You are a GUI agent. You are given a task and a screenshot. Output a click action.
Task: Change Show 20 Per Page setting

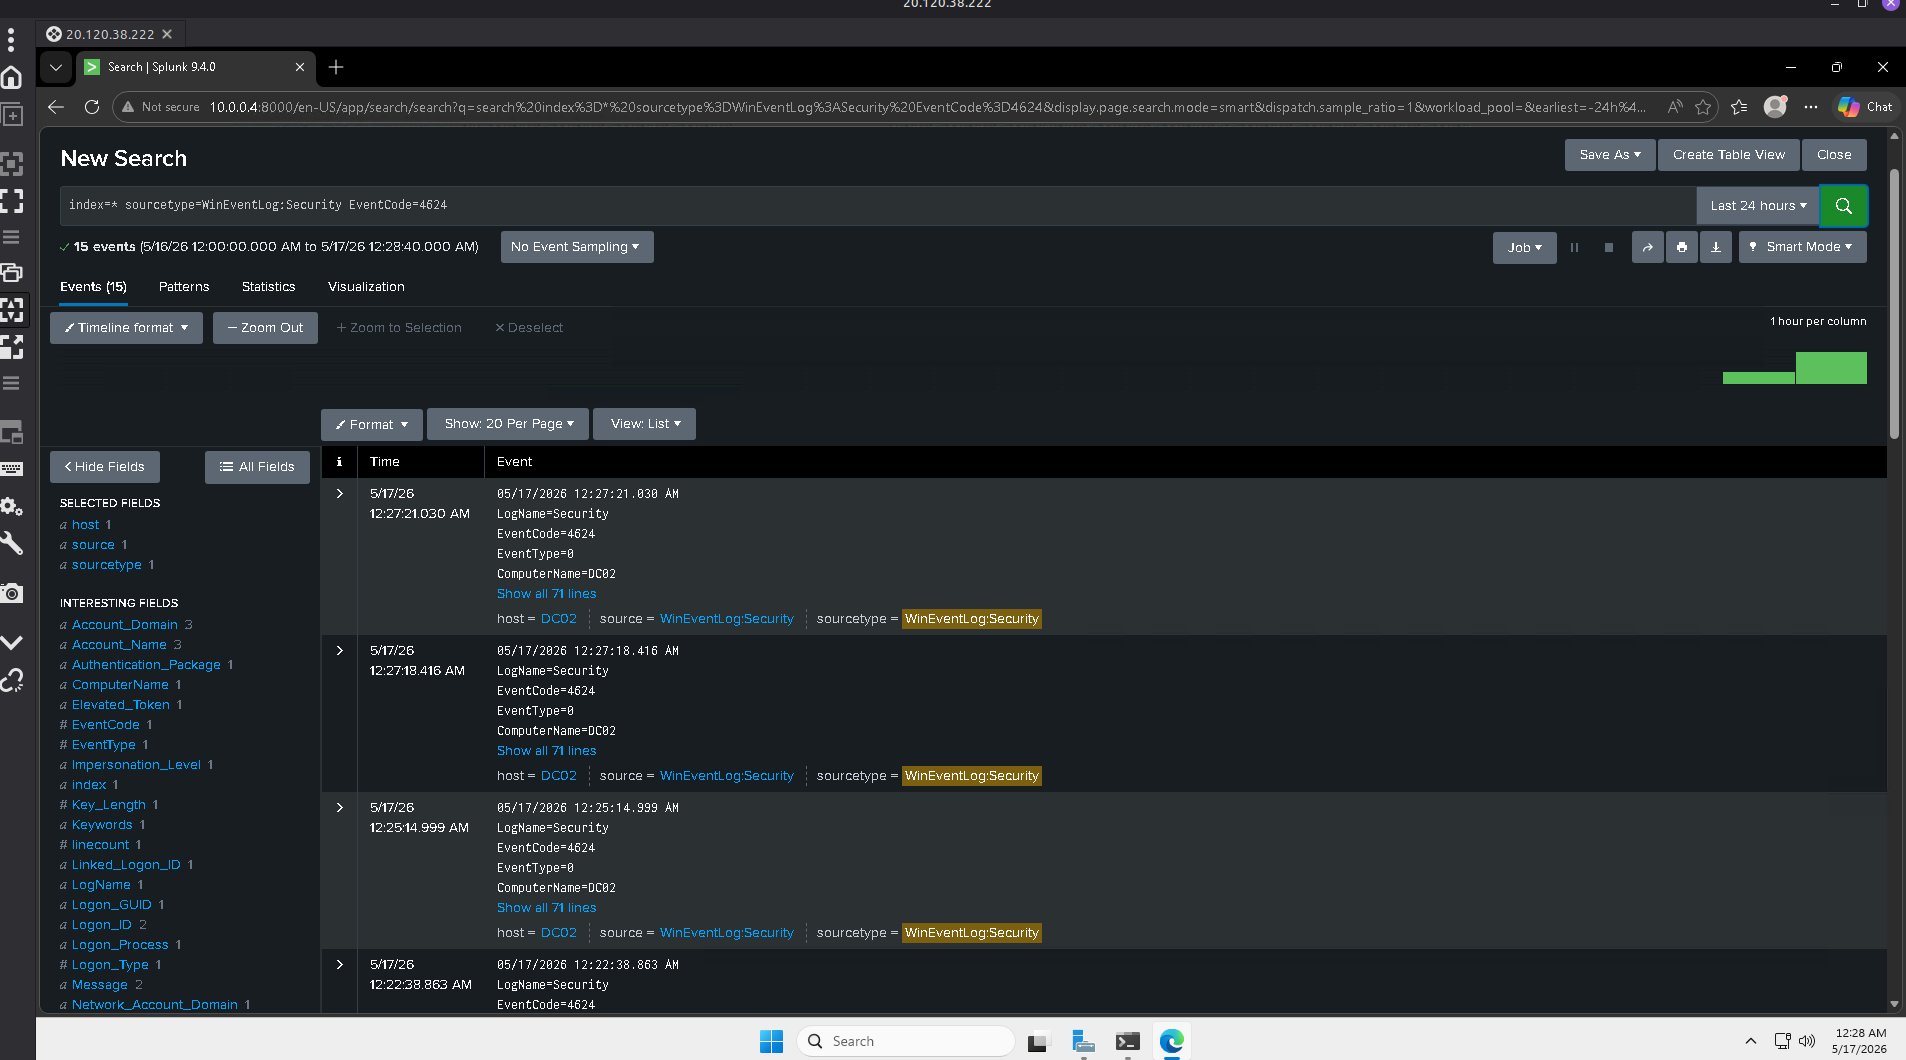[x=508, y=424]
